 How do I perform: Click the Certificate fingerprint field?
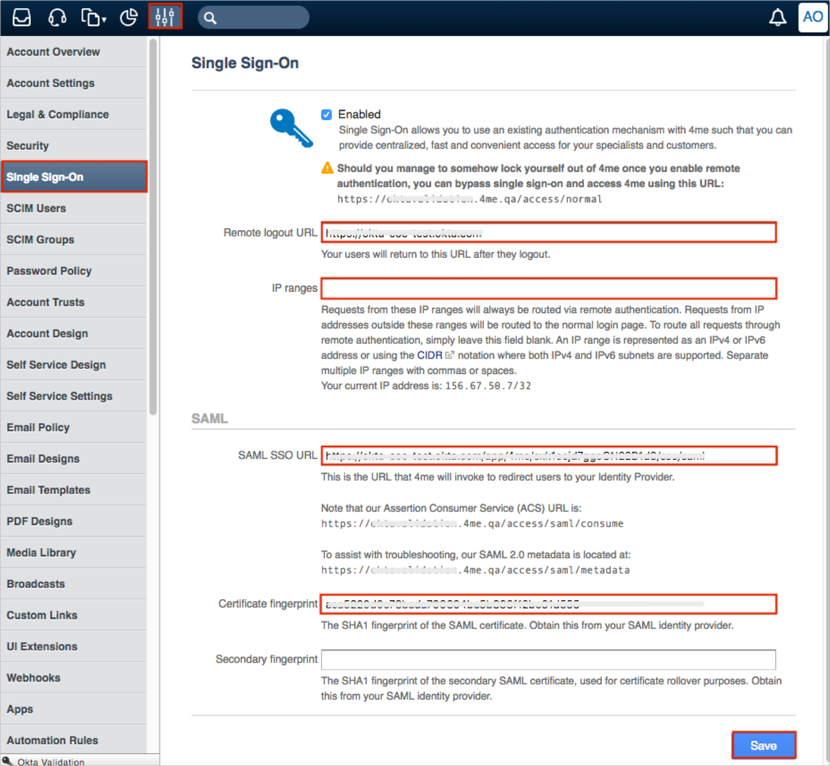(x=548, y=604)
